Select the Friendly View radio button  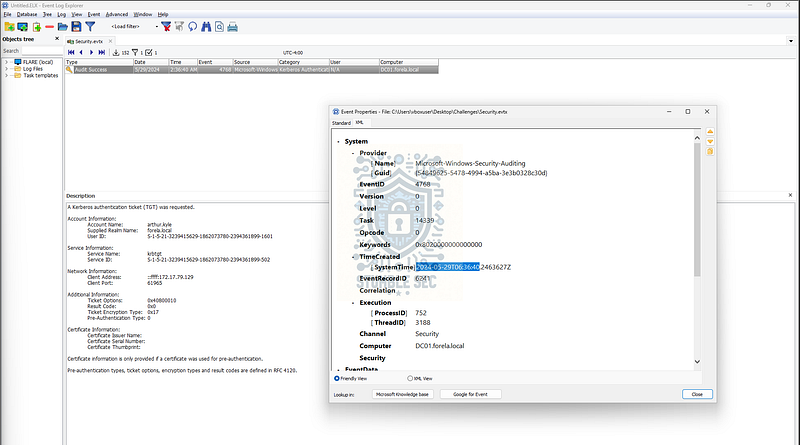[x=337, y=379]
